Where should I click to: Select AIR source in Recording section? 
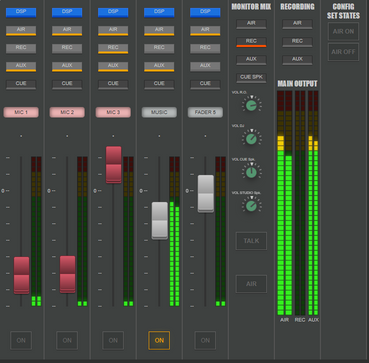297,24
